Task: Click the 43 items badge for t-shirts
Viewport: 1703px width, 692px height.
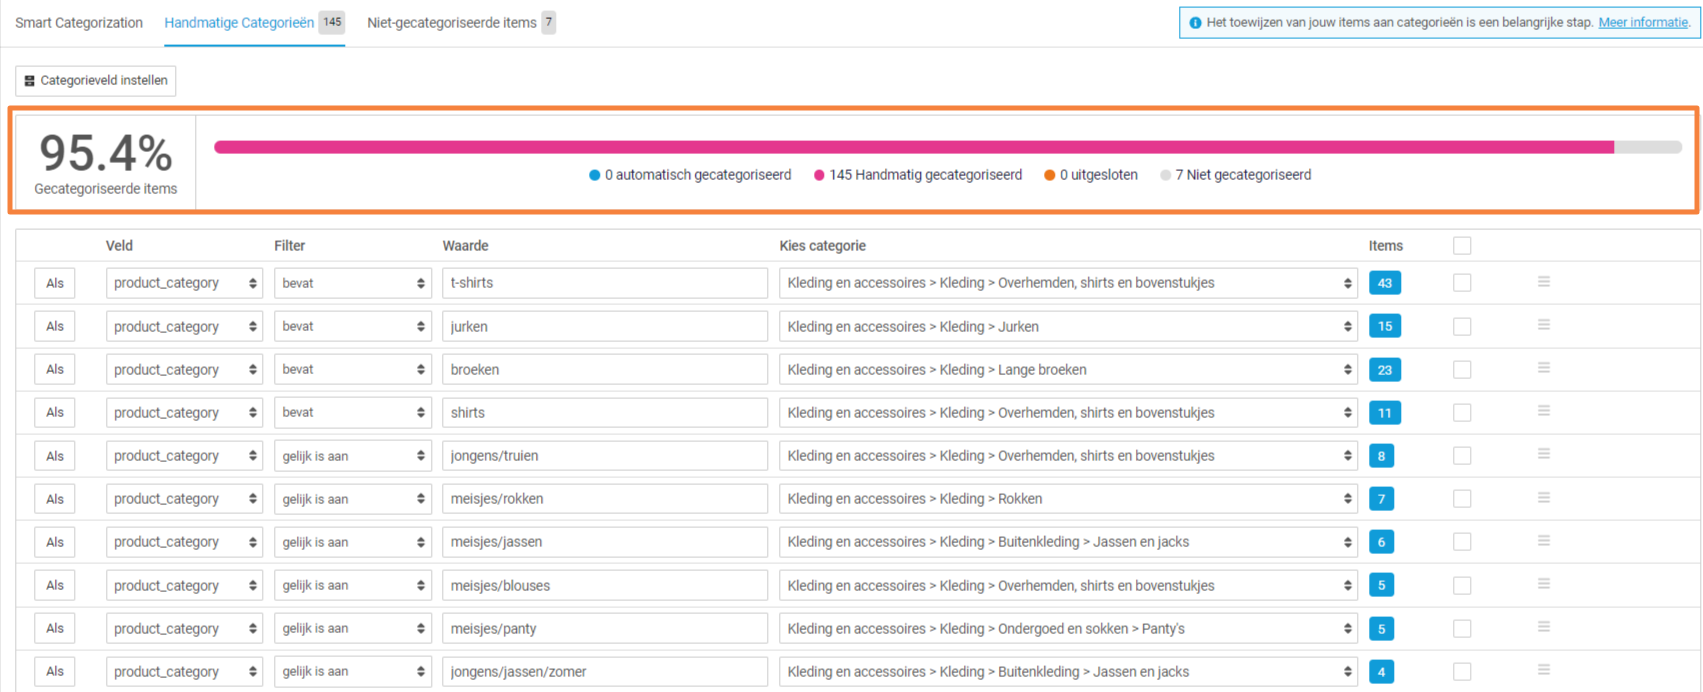Action: tap(1384, 283)
